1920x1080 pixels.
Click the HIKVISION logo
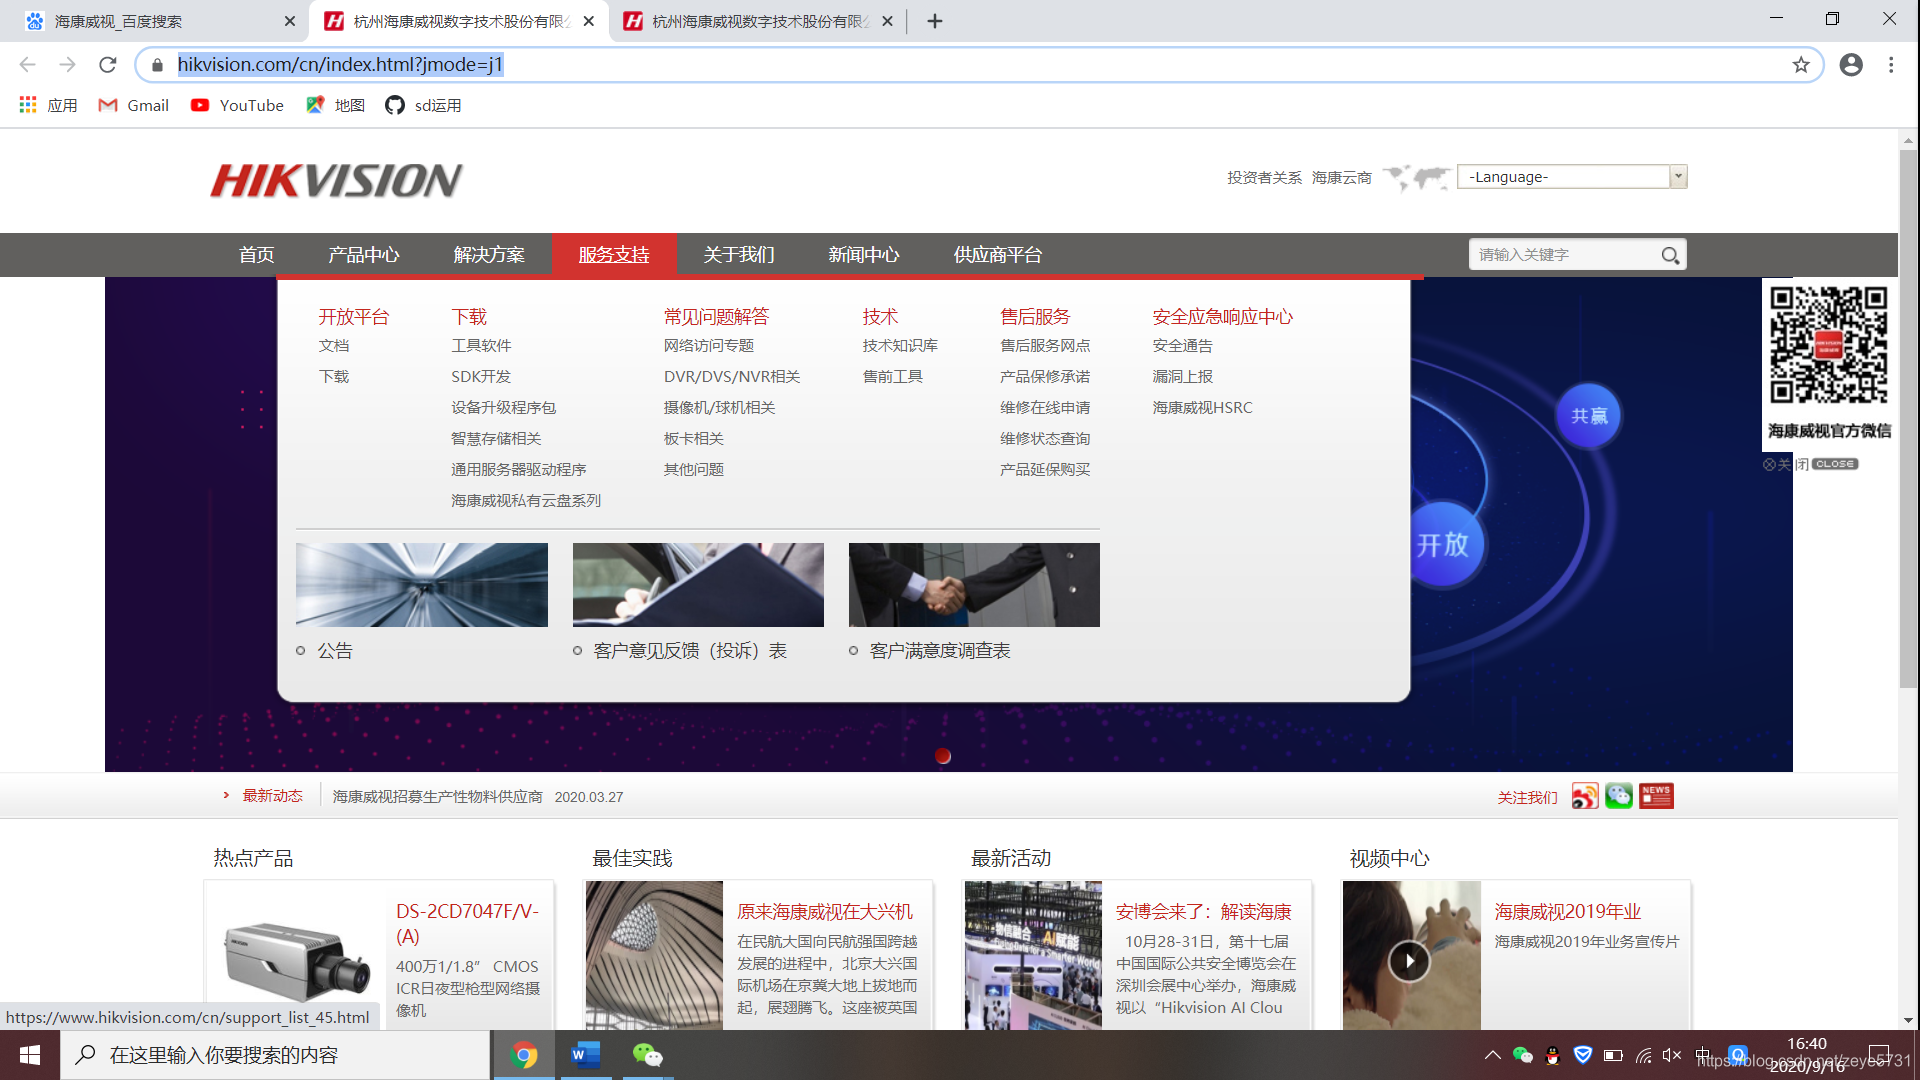[x=338, y=180]
